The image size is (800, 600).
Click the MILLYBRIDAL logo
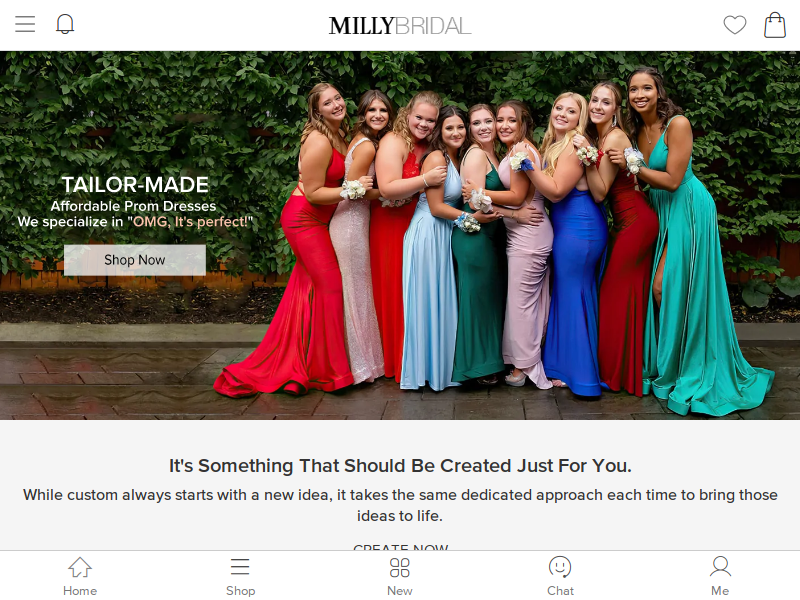coord(400,26)
